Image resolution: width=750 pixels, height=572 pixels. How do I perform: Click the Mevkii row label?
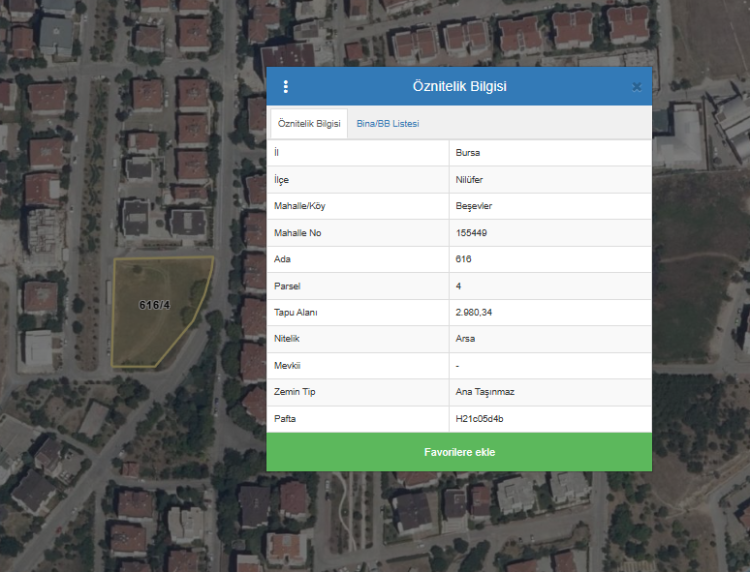point(288,365)
